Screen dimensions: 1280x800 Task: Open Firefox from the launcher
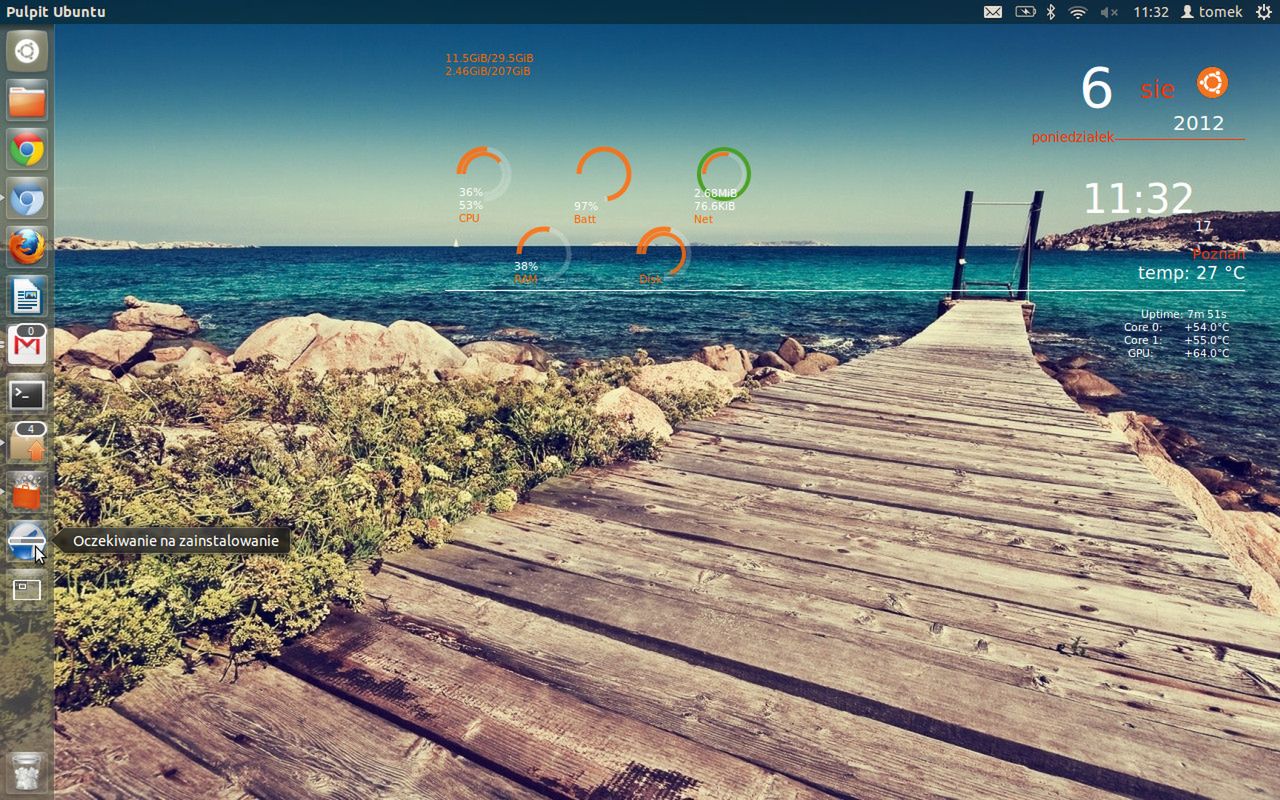27,247
